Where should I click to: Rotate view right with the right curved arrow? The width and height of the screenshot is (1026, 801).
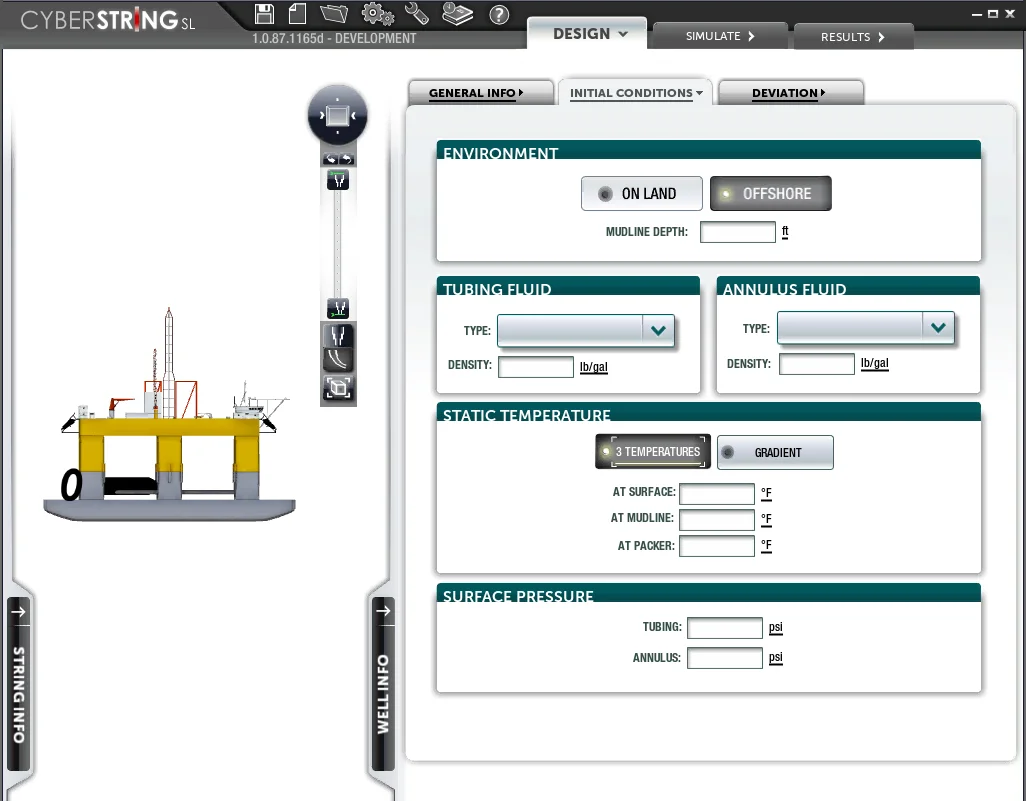pyautogui.click(x=346, y=159)
